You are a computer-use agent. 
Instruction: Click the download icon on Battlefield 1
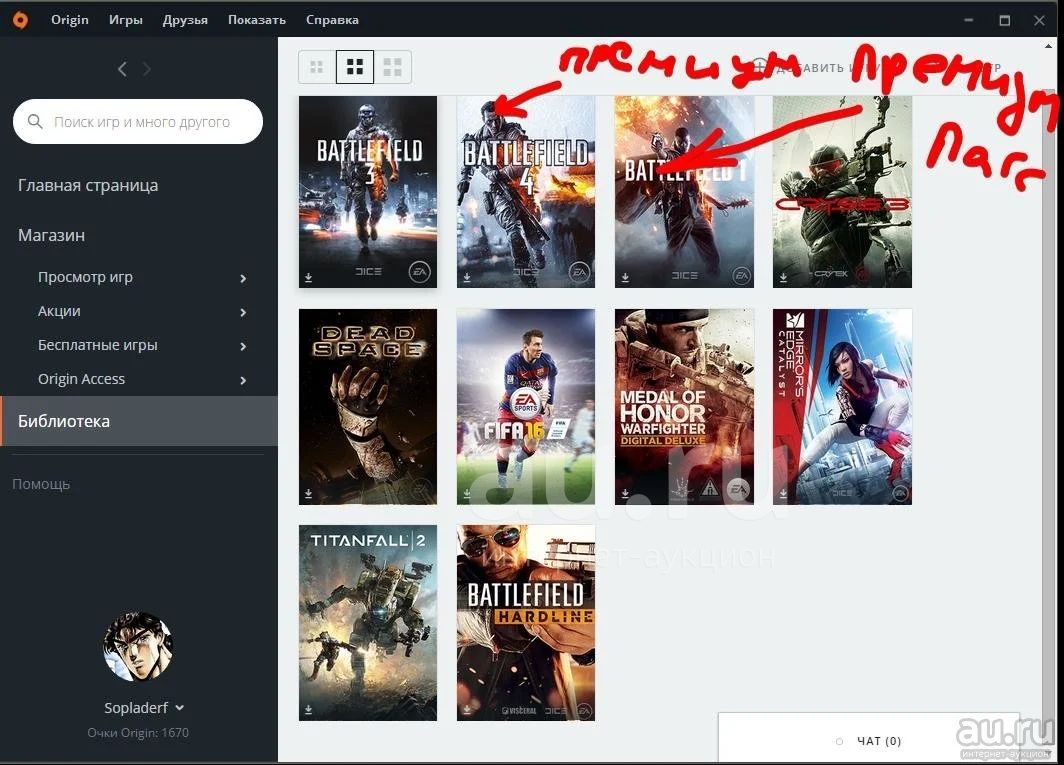(625, 278)
